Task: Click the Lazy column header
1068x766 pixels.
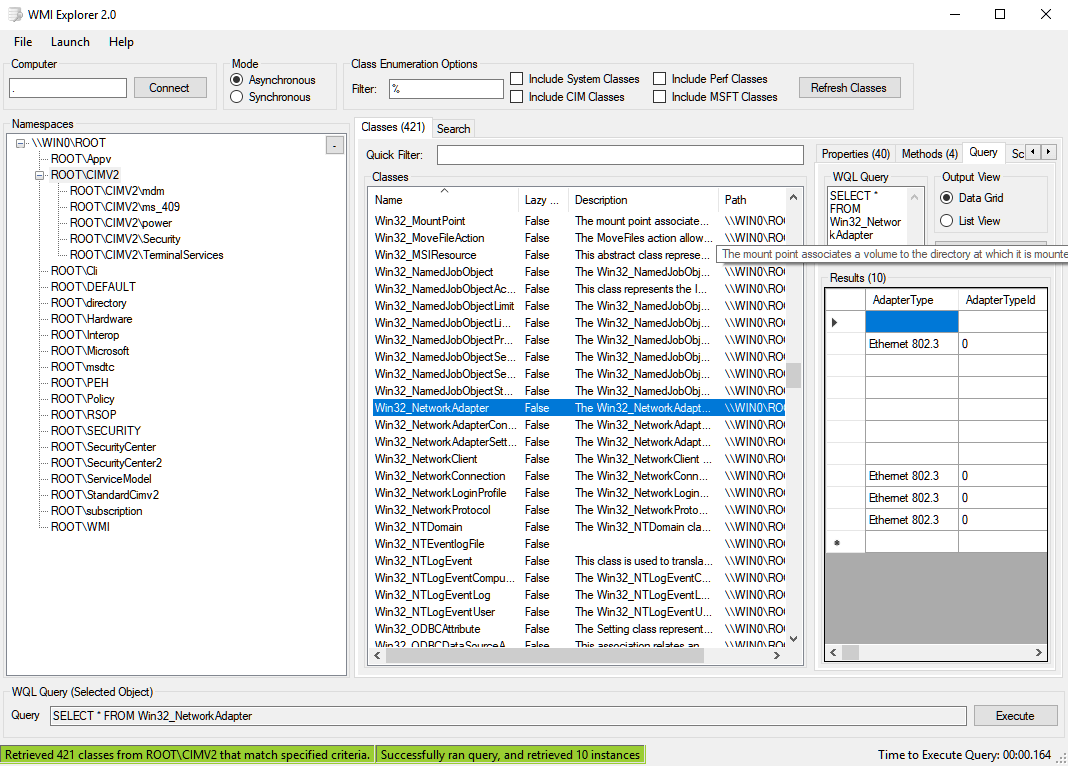Action: click(543, 200)
